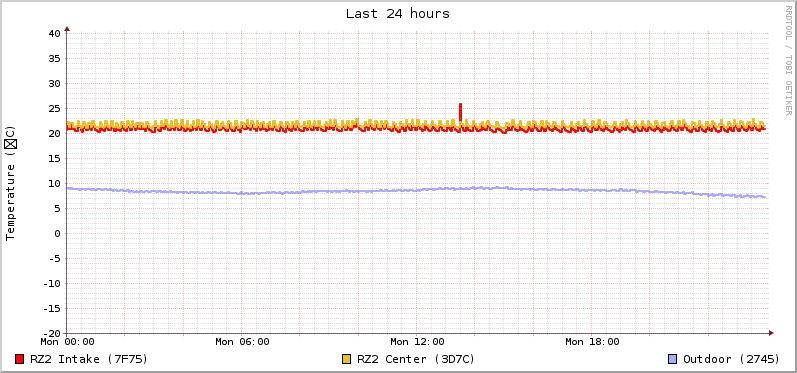Click the yellow RZ2 Center legend swatch
The height and width of the screenshot is (373, 797).
pos(347,359)
